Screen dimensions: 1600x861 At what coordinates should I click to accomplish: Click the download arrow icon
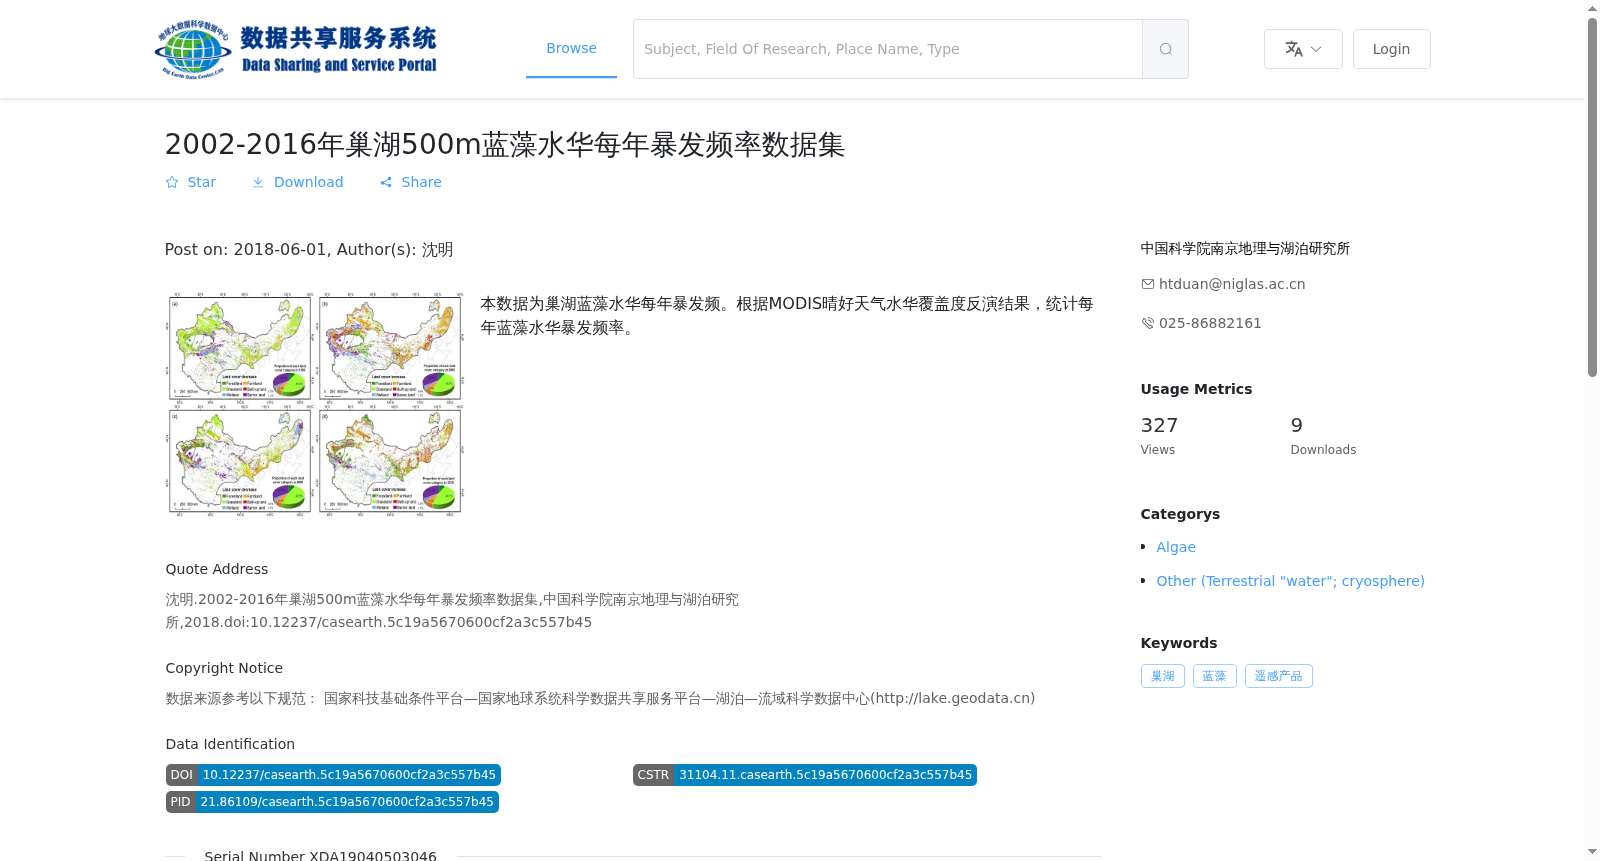258,182
